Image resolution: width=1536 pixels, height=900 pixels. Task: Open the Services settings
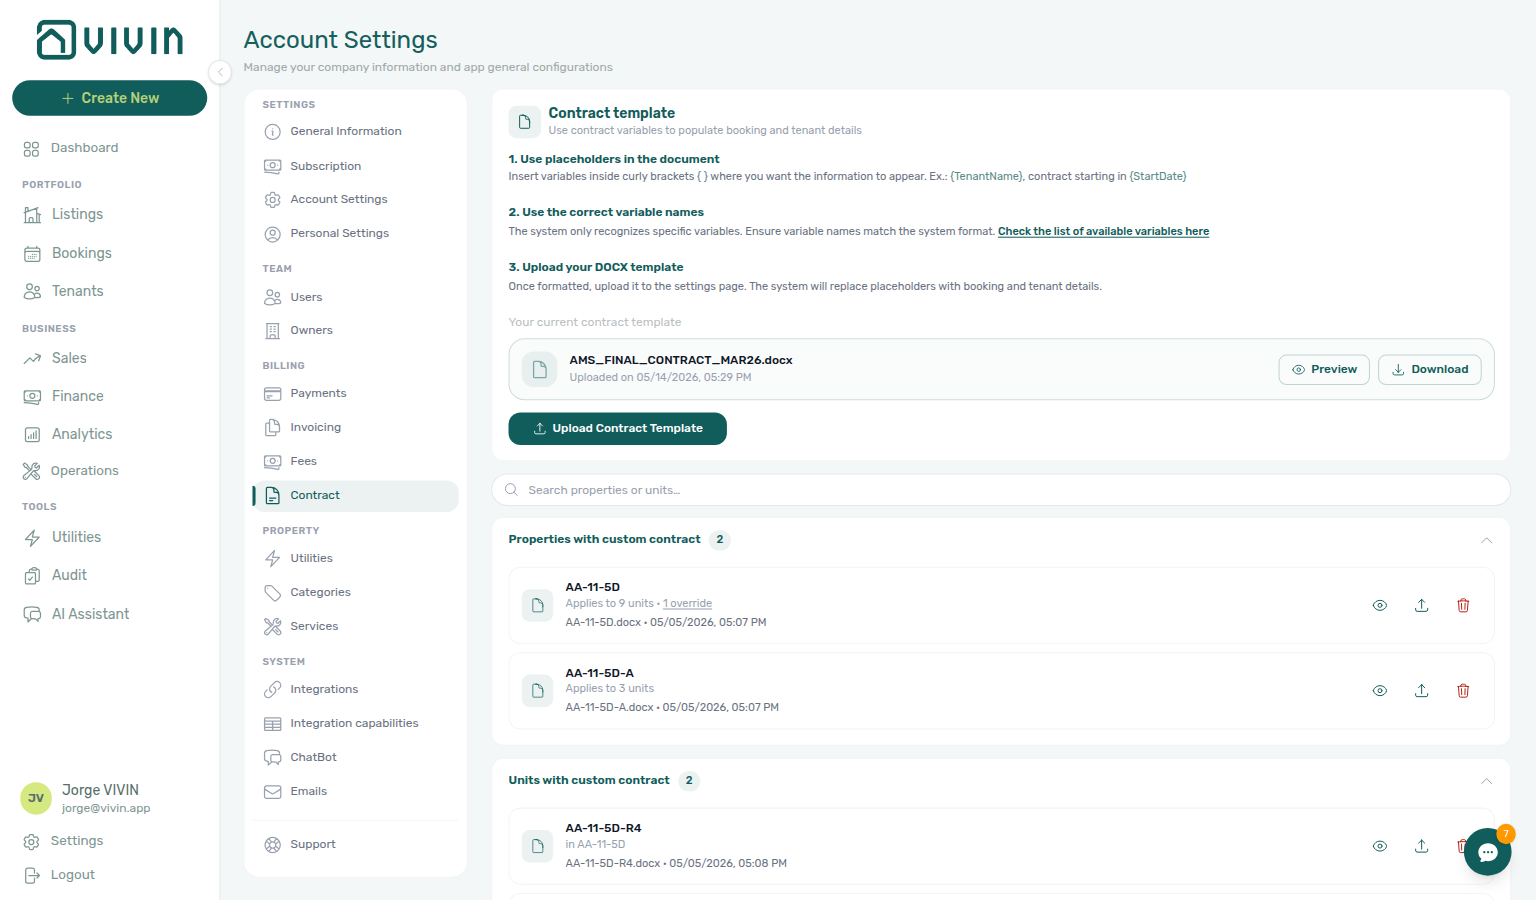301,627
